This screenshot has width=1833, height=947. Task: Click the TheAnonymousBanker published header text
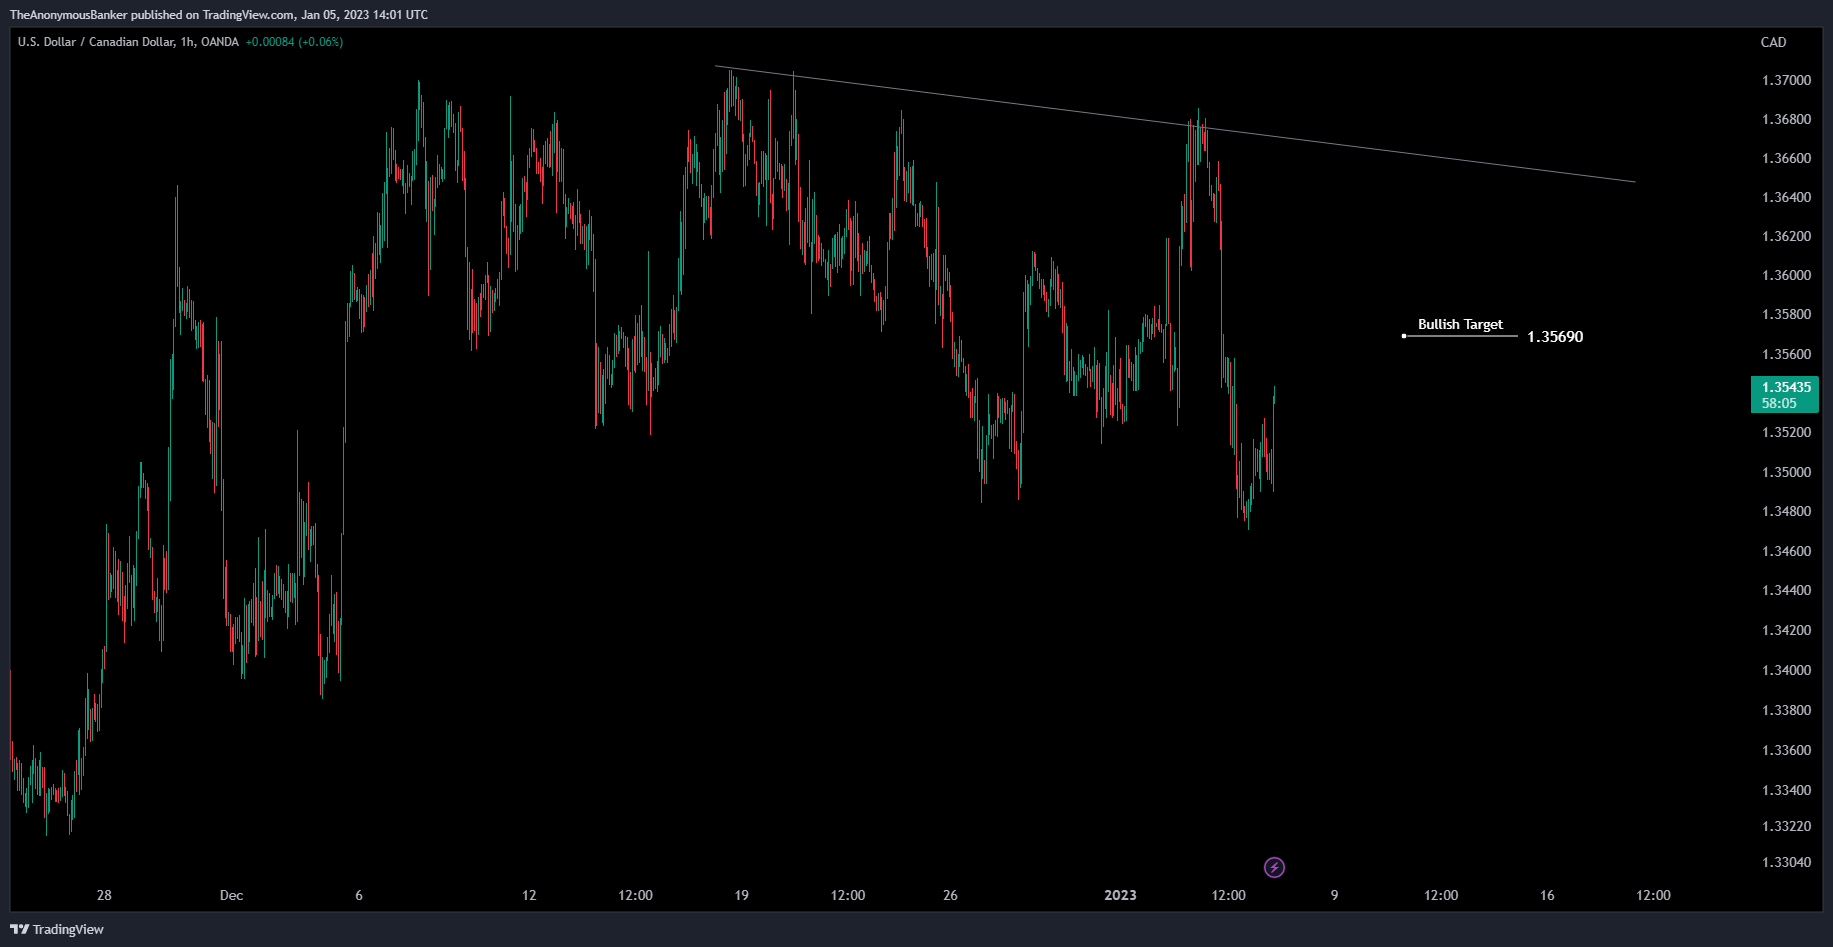219,15
